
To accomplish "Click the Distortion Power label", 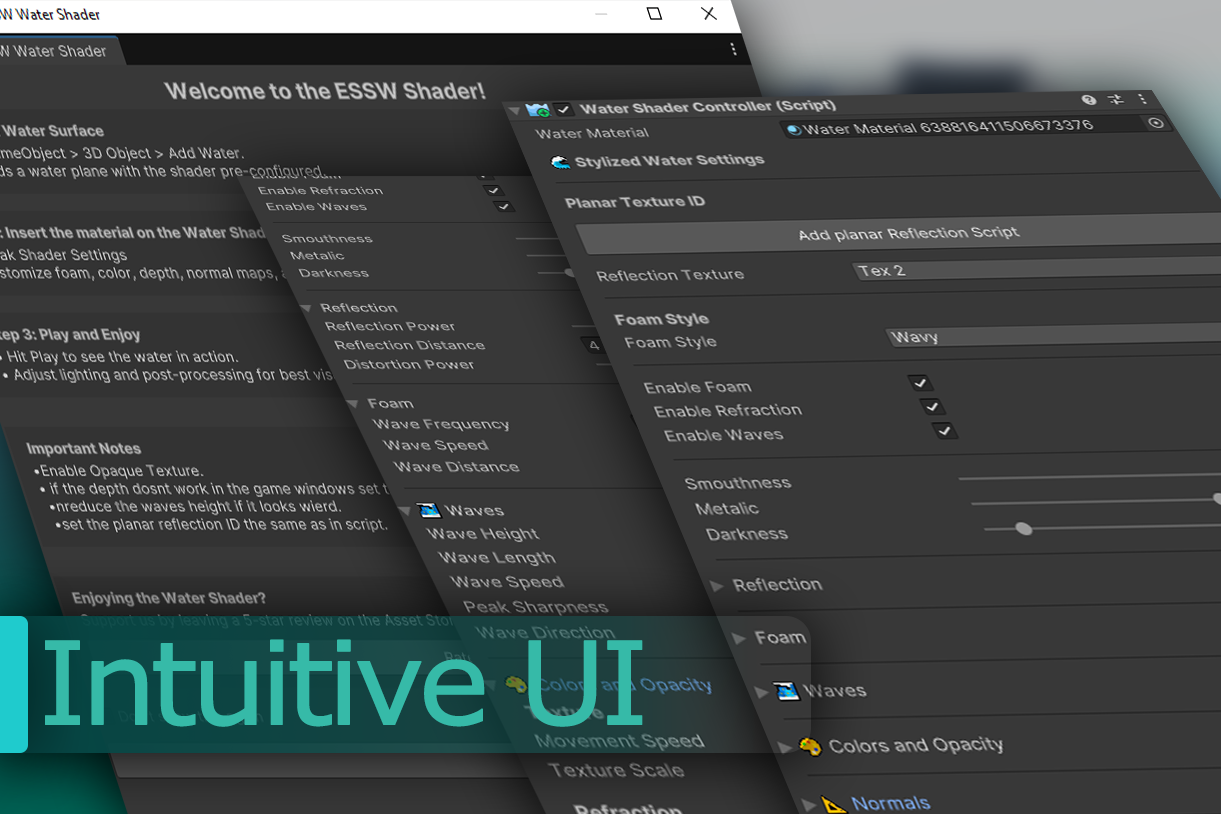I will pyautogui.click(x=409, y=364).
